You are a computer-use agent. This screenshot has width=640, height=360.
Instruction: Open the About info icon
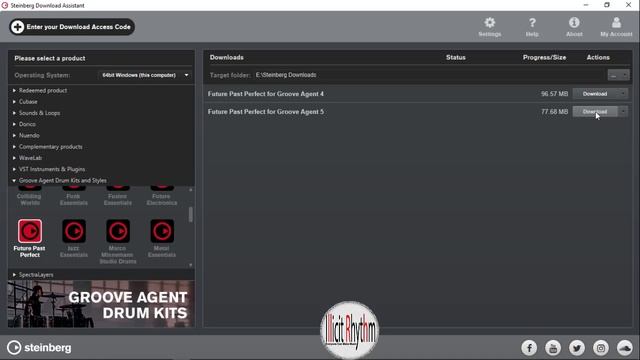[x=574, y=23]
